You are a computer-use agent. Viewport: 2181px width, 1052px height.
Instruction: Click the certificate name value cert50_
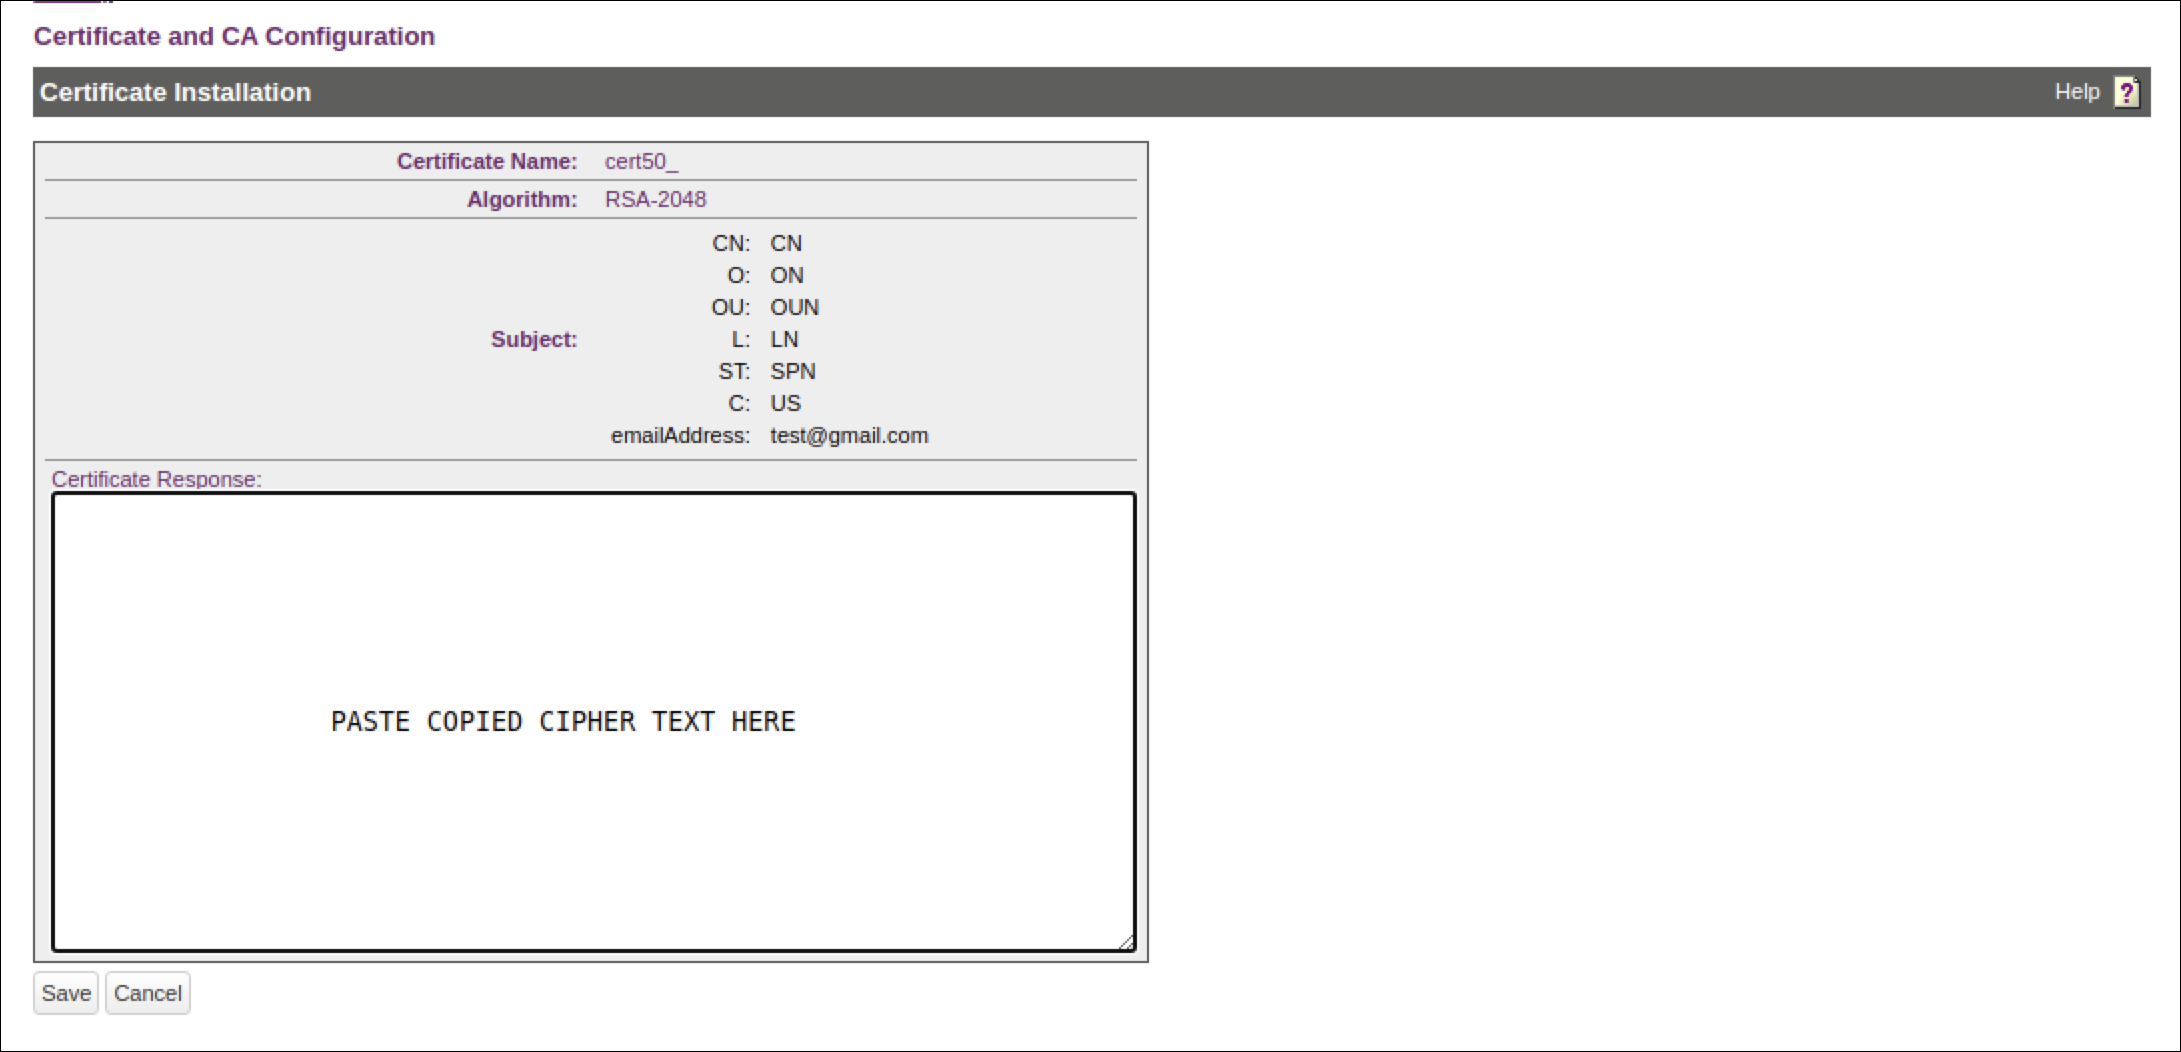pyautogui.click(x=640, y=161)
